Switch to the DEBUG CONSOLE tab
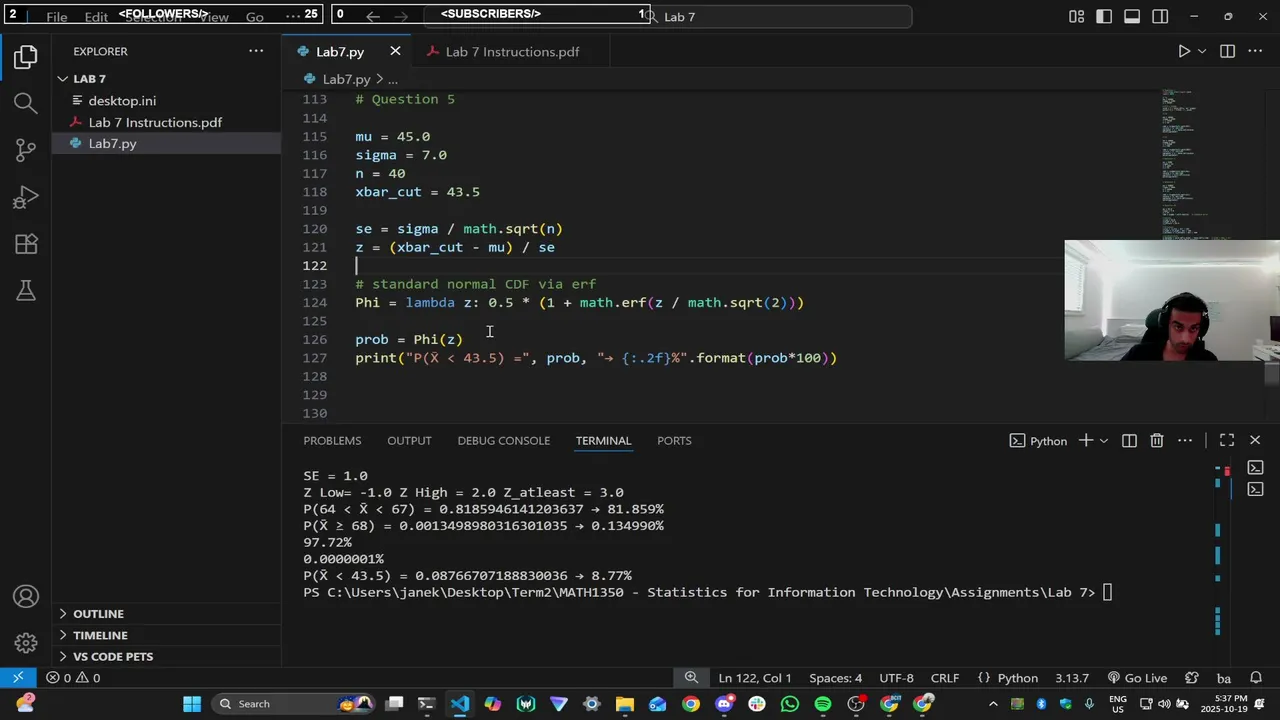This screenshot has height=720, width=1280. click(x=503, y=440)
